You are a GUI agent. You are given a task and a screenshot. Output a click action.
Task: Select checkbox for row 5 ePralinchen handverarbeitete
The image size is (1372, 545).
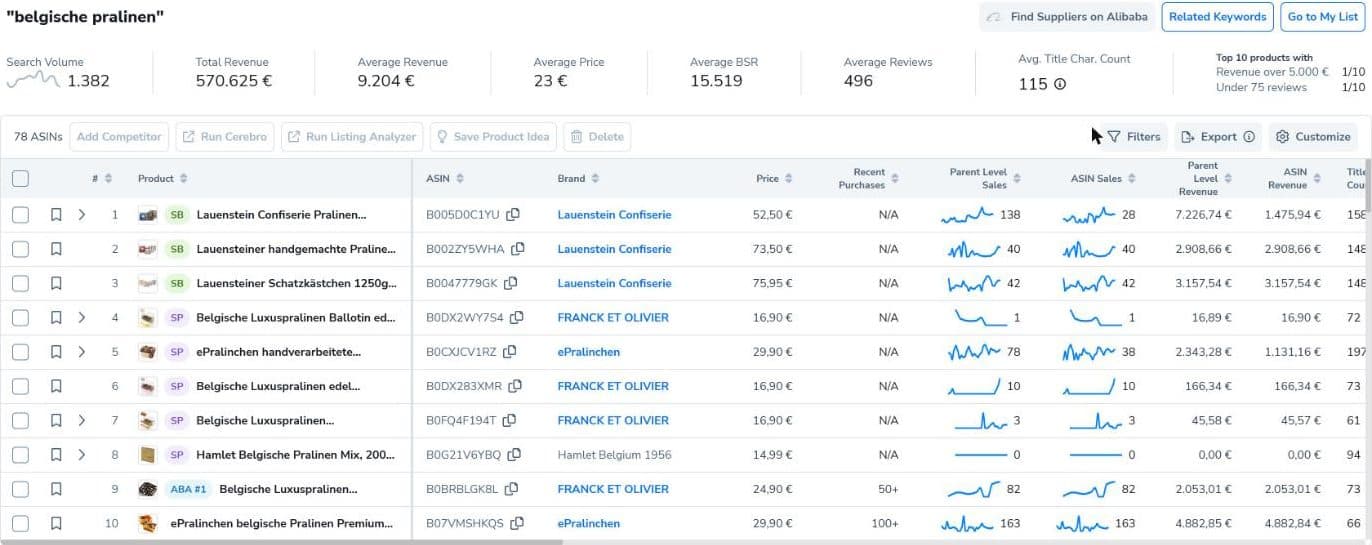(x=20, y=352)
